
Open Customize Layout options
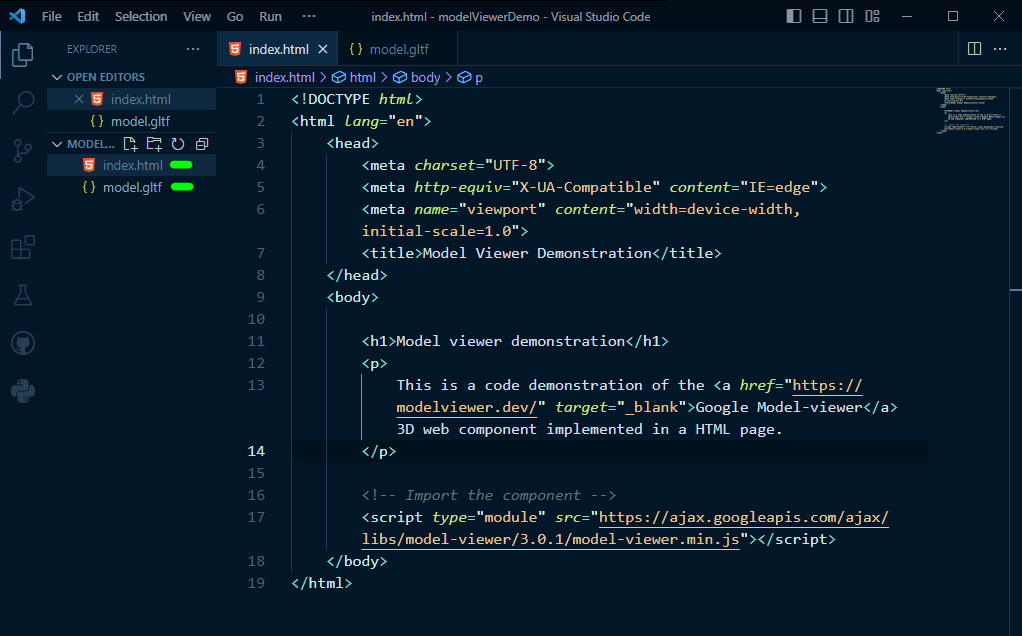pyautogui.click(x=872, y=16)
